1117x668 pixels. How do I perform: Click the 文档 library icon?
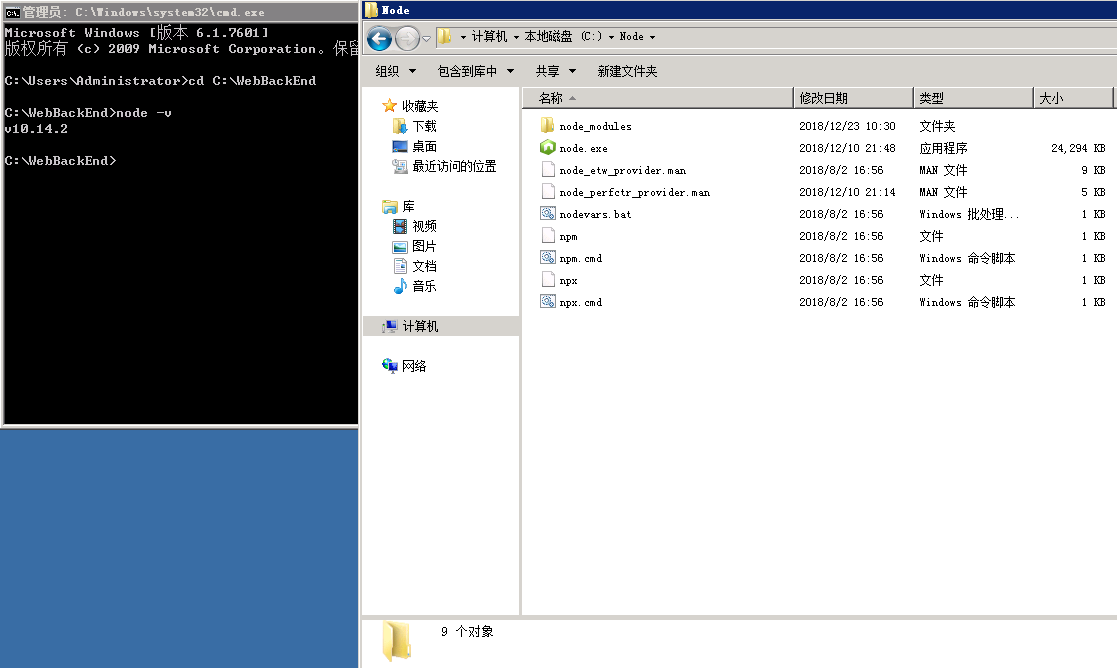point(400,266)
